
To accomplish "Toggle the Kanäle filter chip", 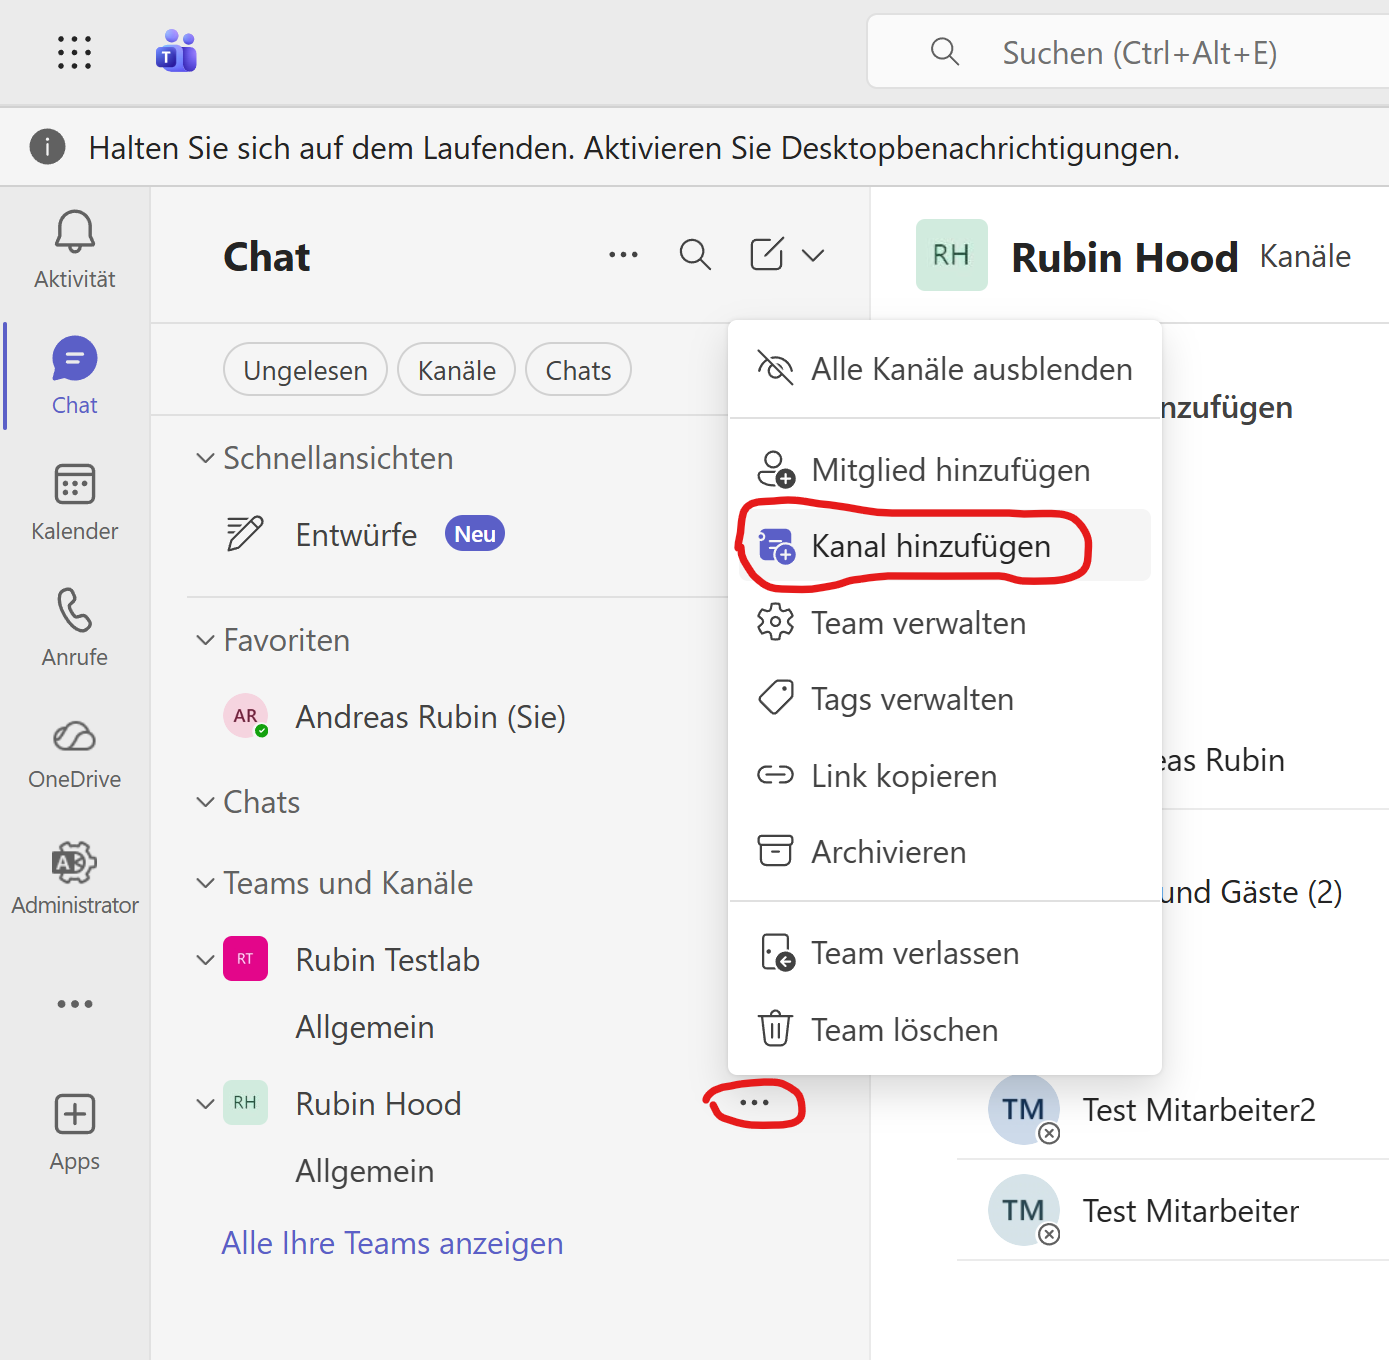I will click(x=456, y=370).
